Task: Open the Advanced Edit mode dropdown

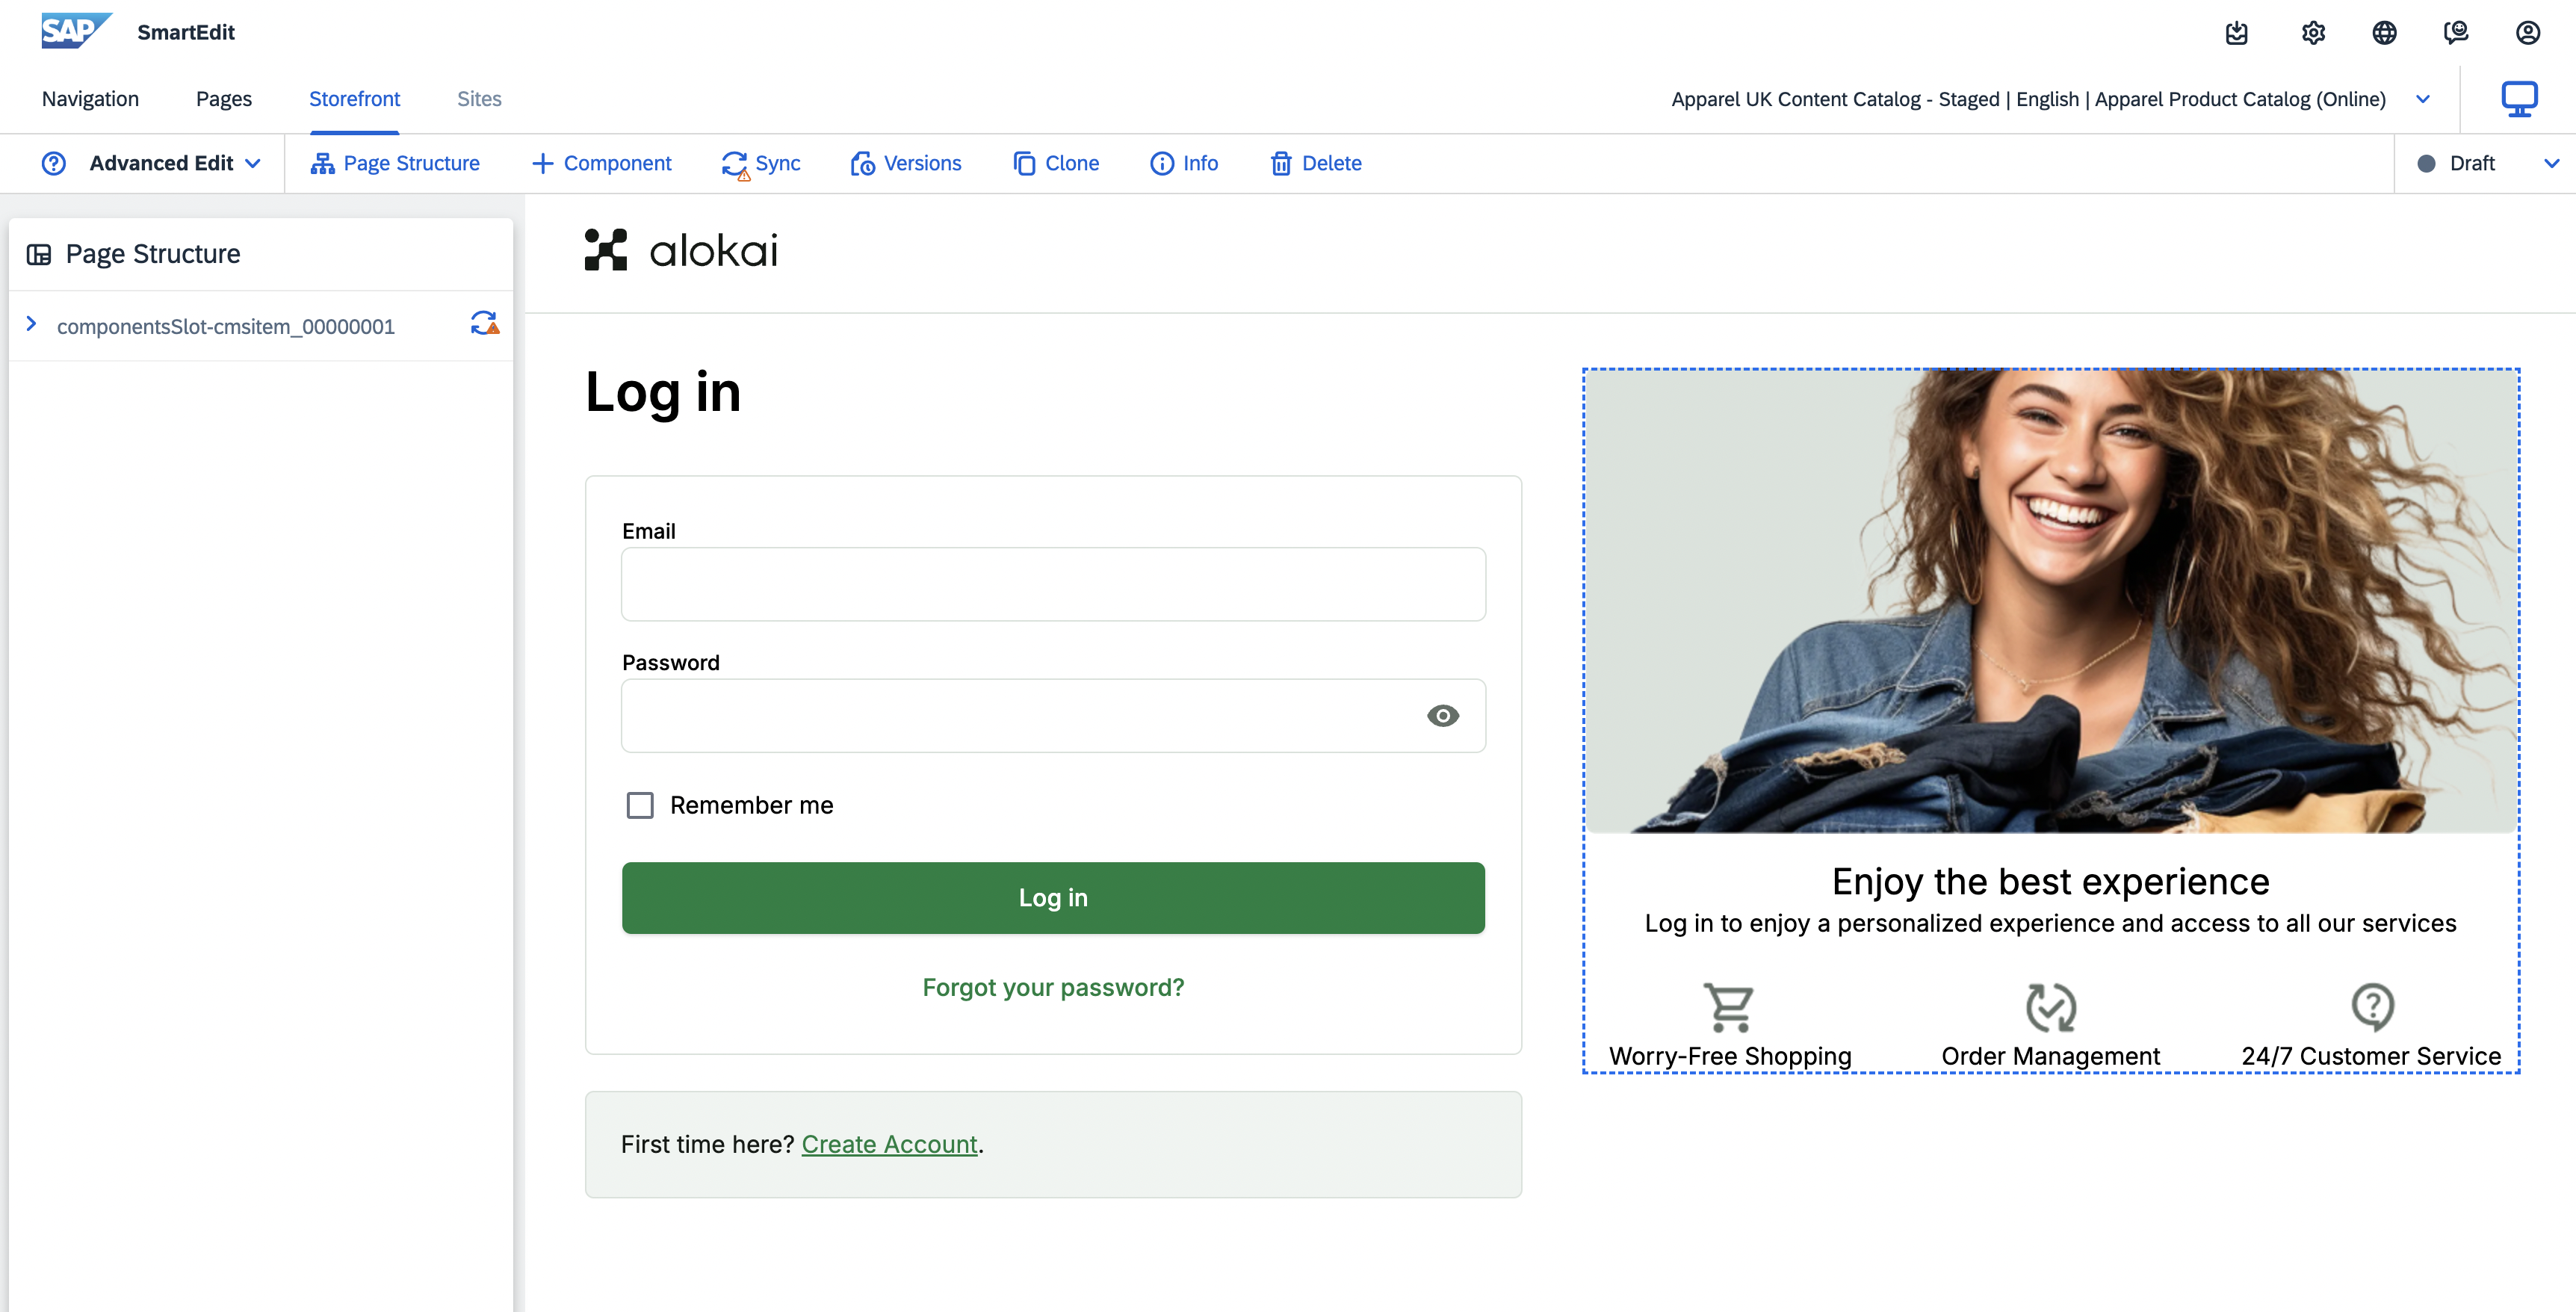Action: [175, 163]
